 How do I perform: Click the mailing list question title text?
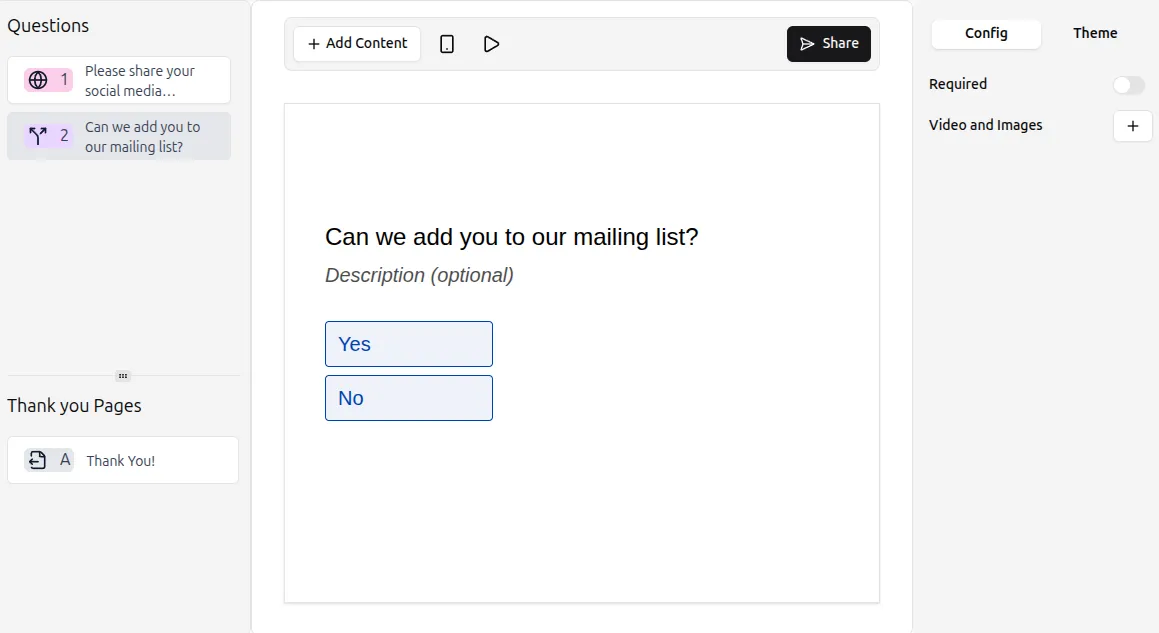(x=511, y=237)
